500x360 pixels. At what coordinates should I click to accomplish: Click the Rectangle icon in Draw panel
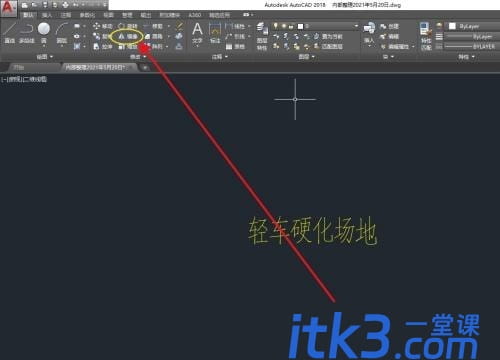point(77,26)
